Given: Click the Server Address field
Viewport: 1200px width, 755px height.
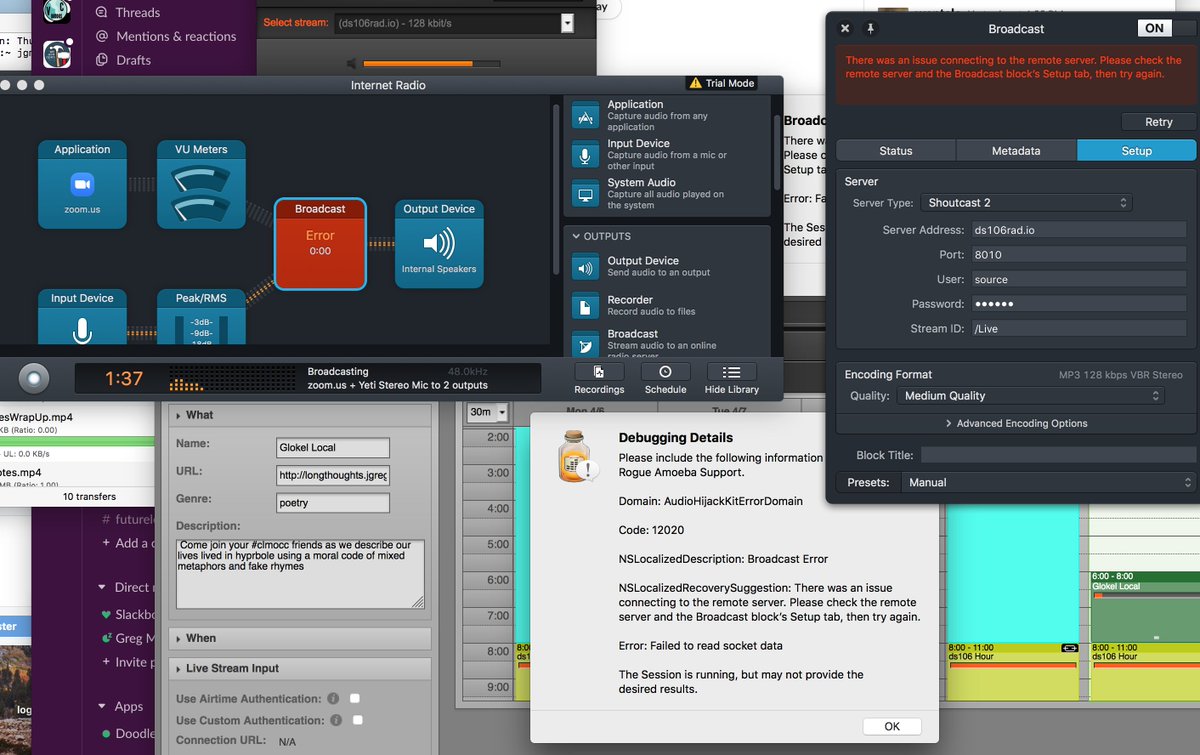Looking at the screenshot, I should (1079, 231).
